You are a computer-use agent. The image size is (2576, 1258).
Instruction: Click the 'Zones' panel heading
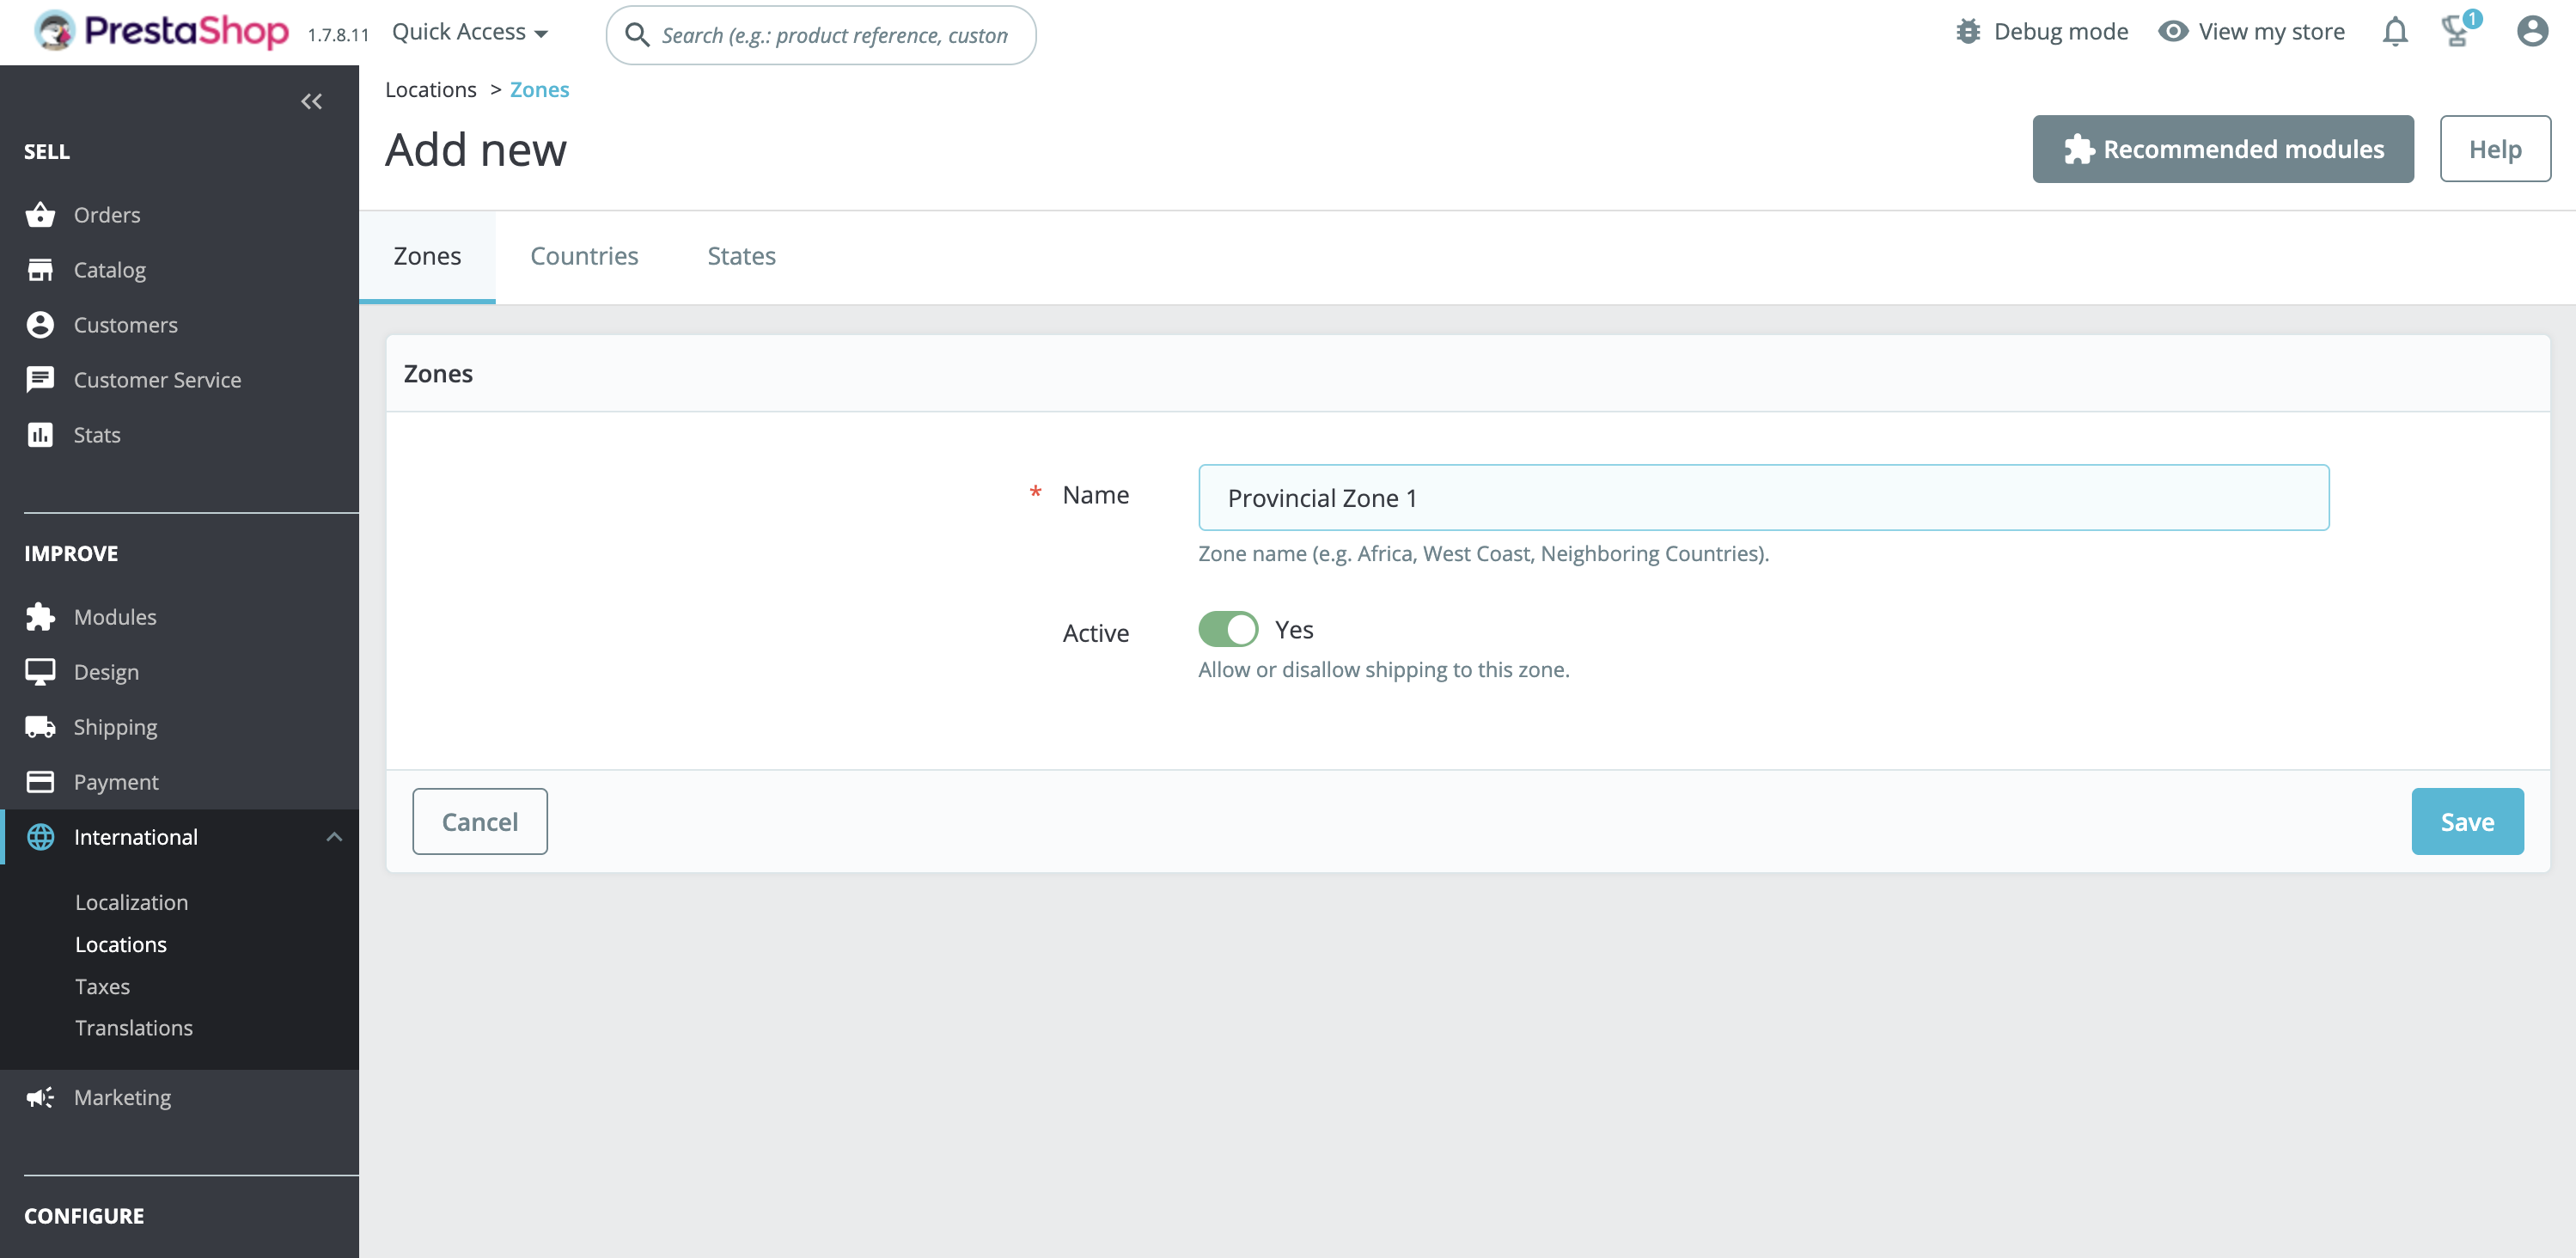[438, 373]
